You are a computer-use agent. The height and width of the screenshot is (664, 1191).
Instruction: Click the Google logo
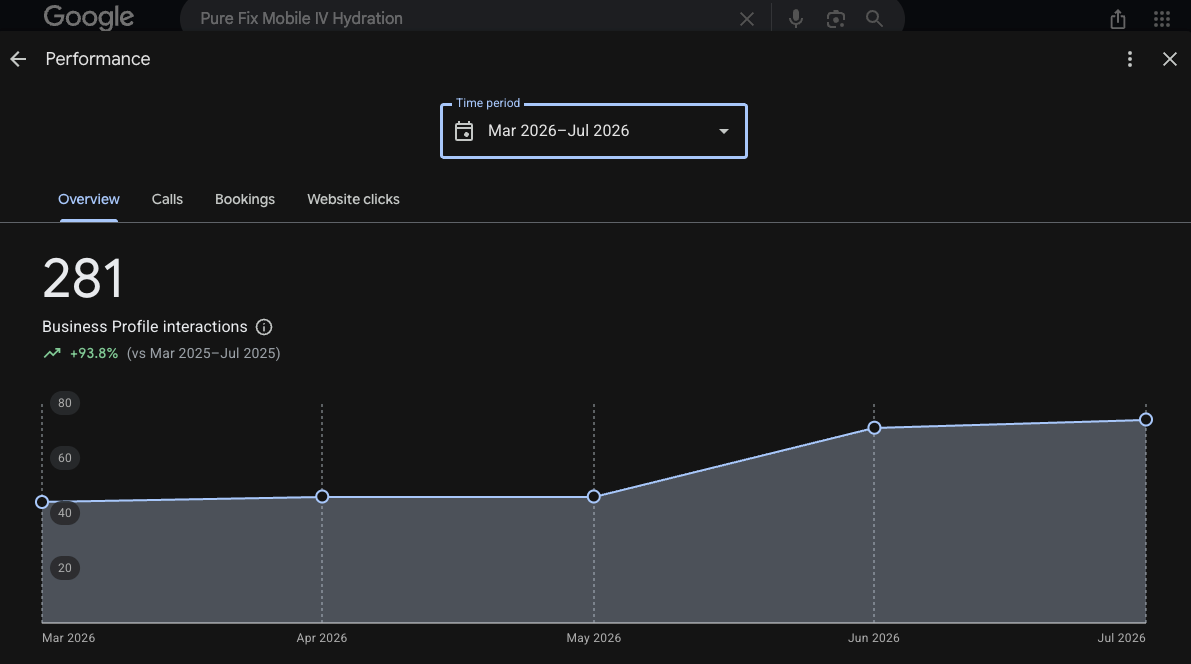(88, 17)
